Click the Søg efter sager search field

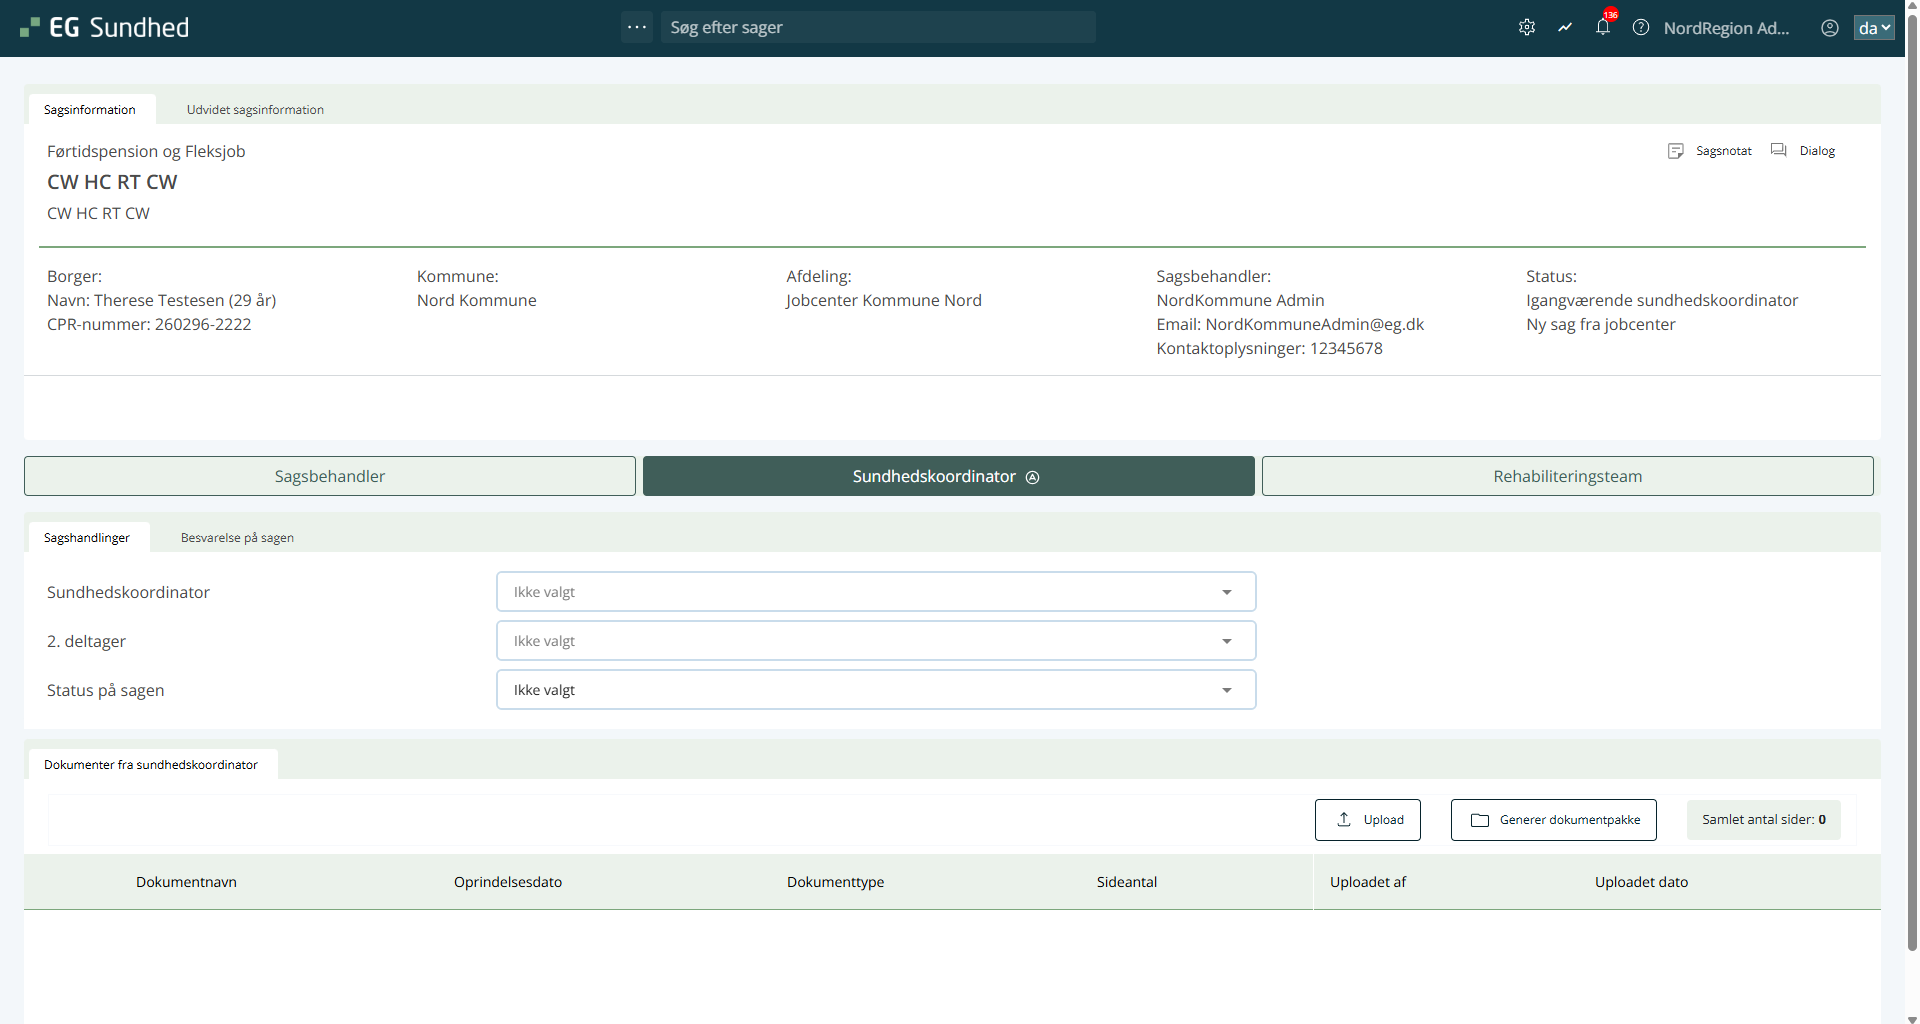pos(877,28)
